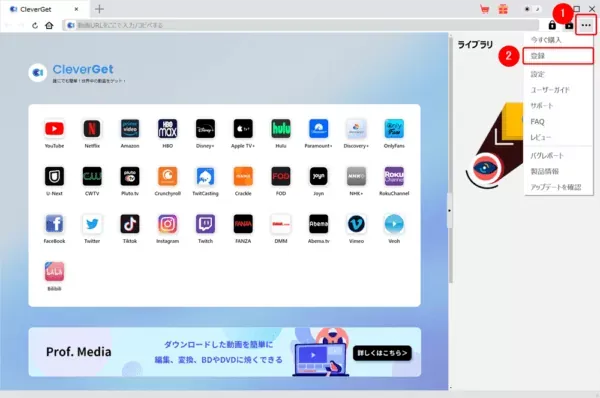Open the Disney+ shortcut
The width and height of the screenshot is (600, 398).
[x=205, y=129]
